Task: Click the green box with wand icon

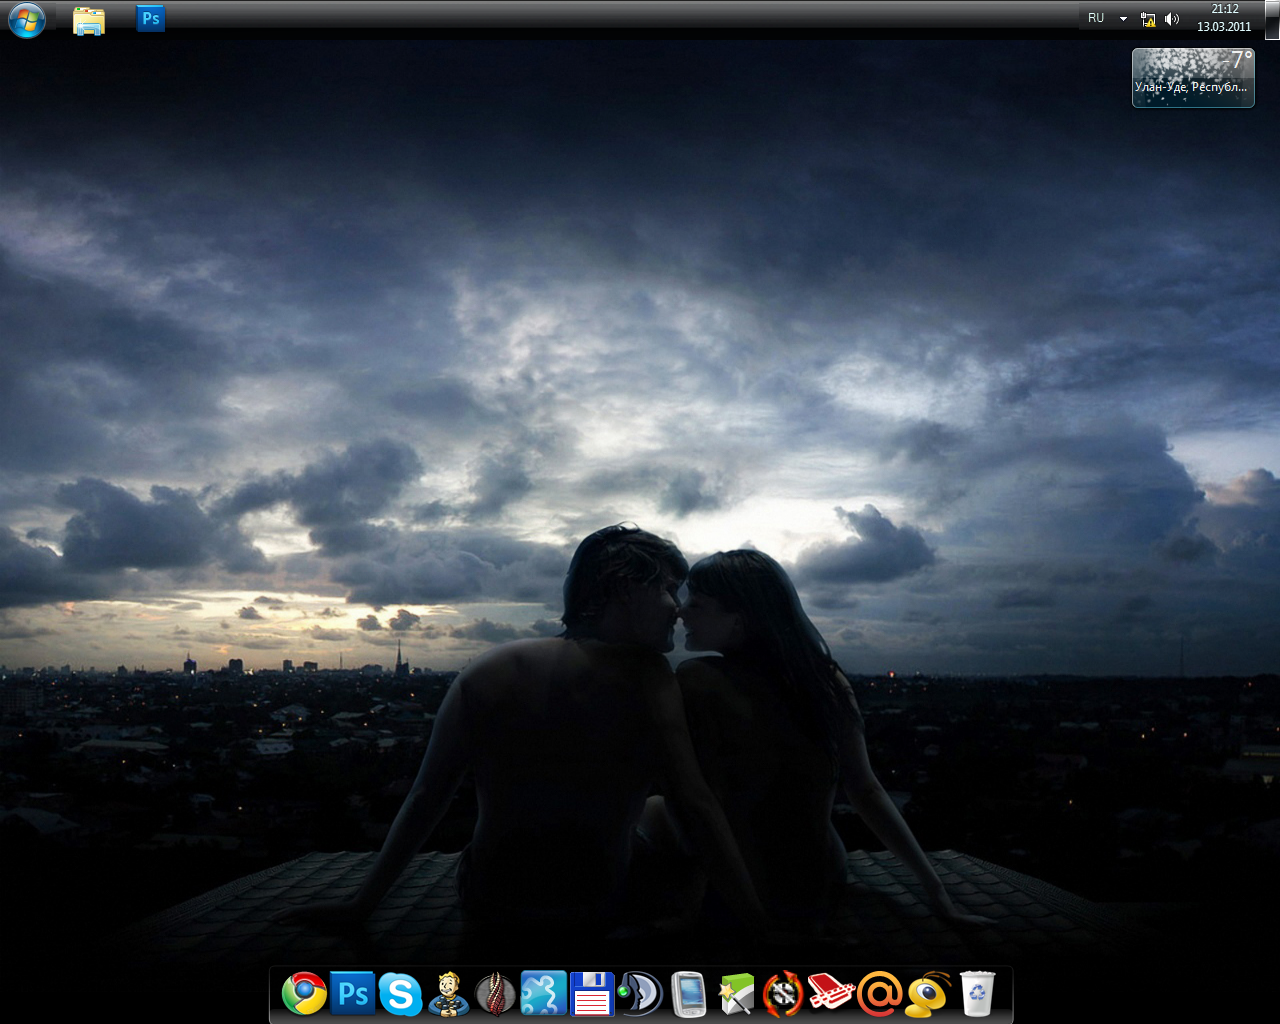Action: tap(736, 994)
